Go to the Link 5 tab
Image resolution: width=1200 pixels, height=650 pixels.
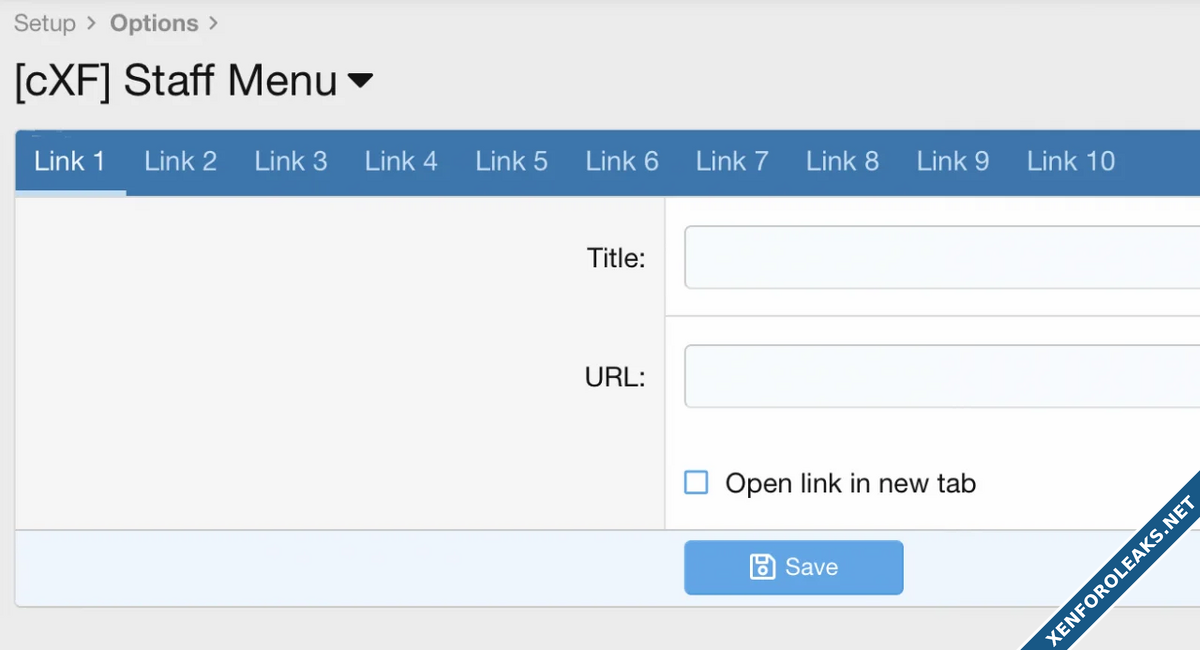[511, 161]
